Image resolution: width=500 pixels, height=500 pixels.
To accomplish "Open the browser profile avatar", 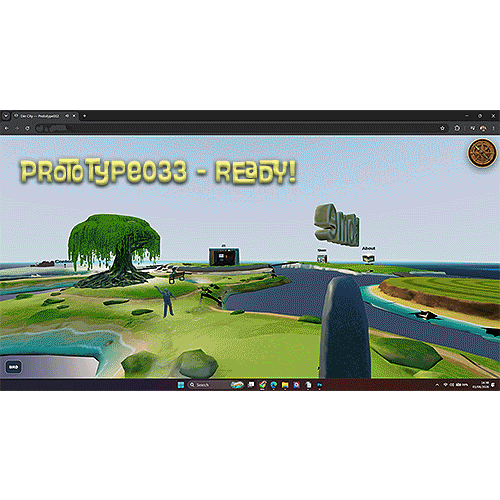I will 483,128.
